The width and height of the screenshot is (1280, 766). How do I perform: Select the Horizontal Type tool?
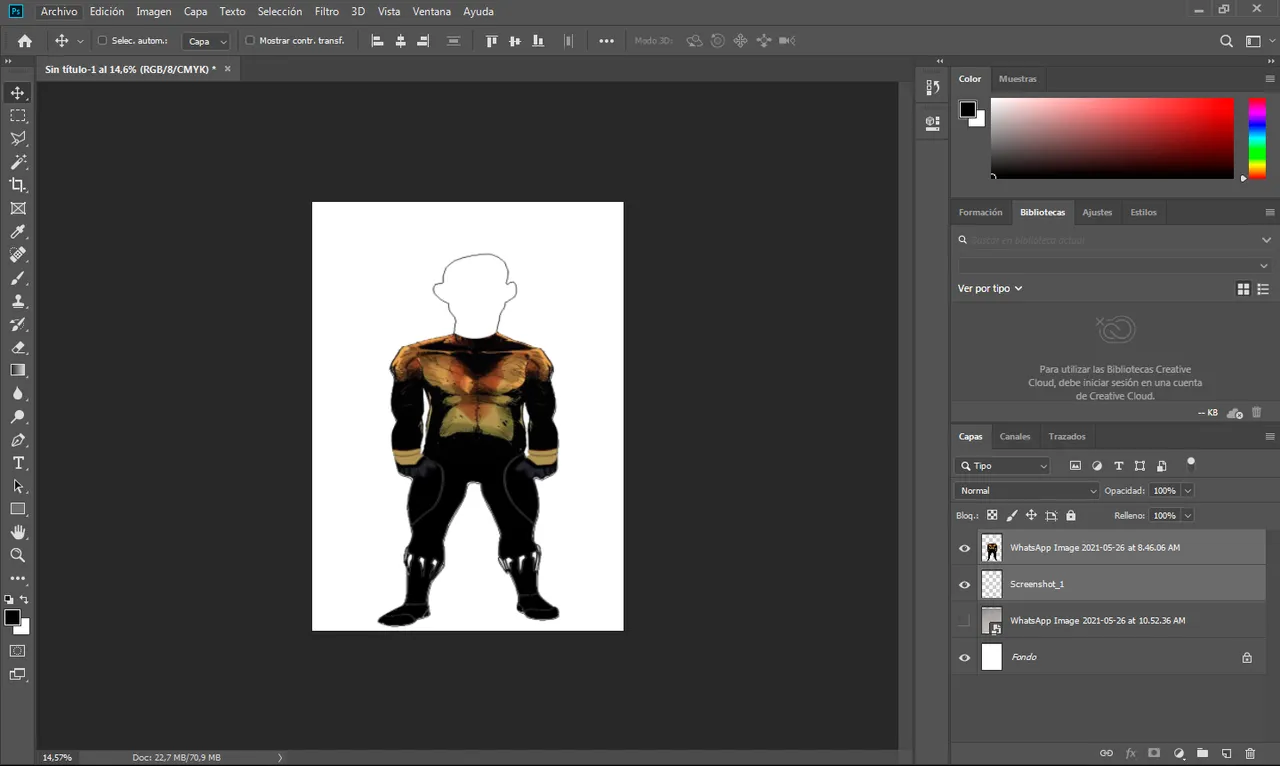click(x=18, y=463)
